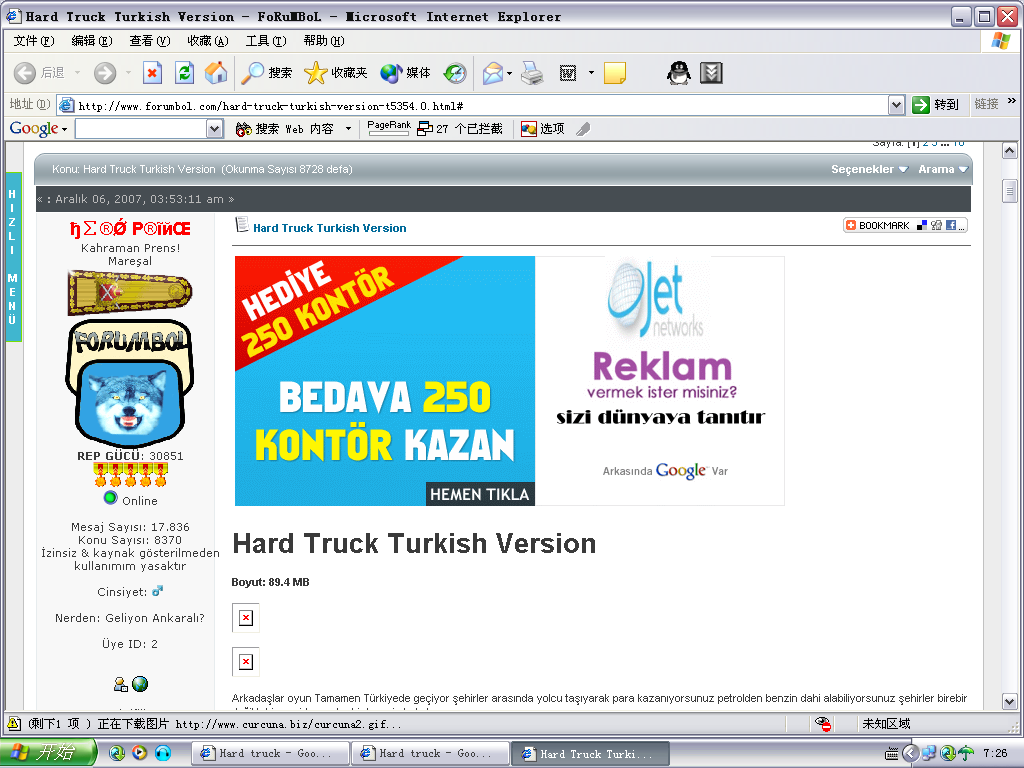The width and height of the screenshot is (1024, 768).
Task: Click the address bar URL field
Action: [x=473, y=104]
